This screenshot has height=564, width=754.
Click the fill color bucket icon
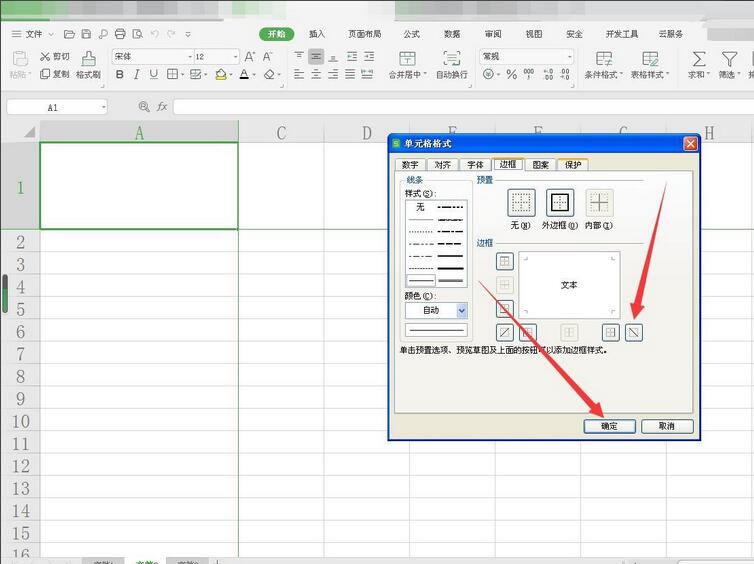point(221,74)
